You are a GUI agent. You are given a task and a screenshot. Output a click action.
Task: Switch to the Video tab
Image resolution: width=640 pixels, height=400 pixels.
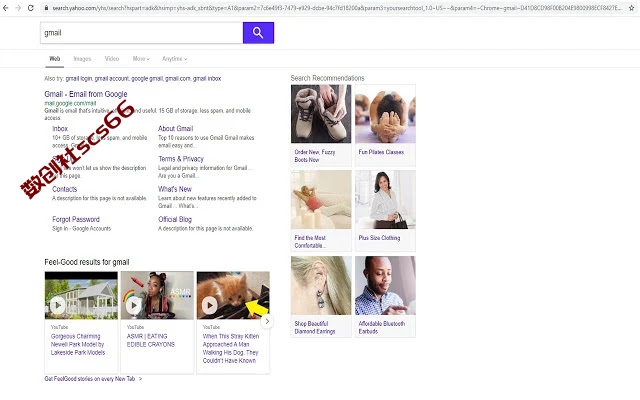(112, 59)
